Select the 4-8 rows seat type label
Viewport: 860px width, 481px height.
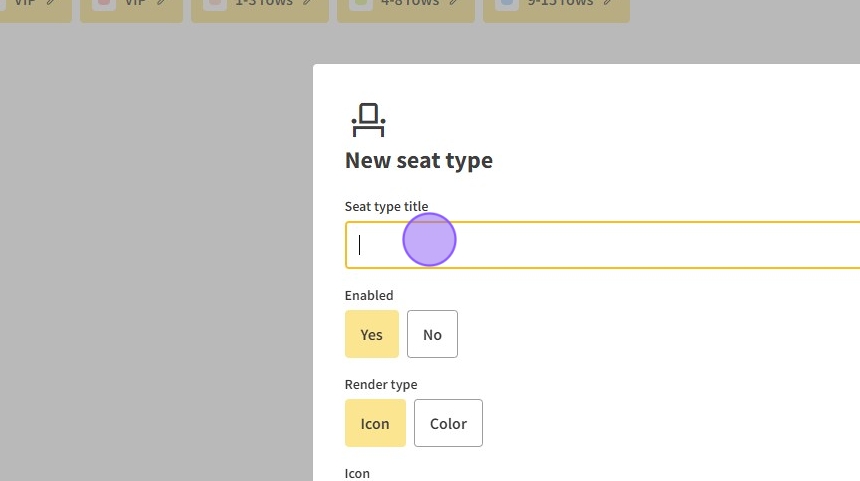point(407,3)
